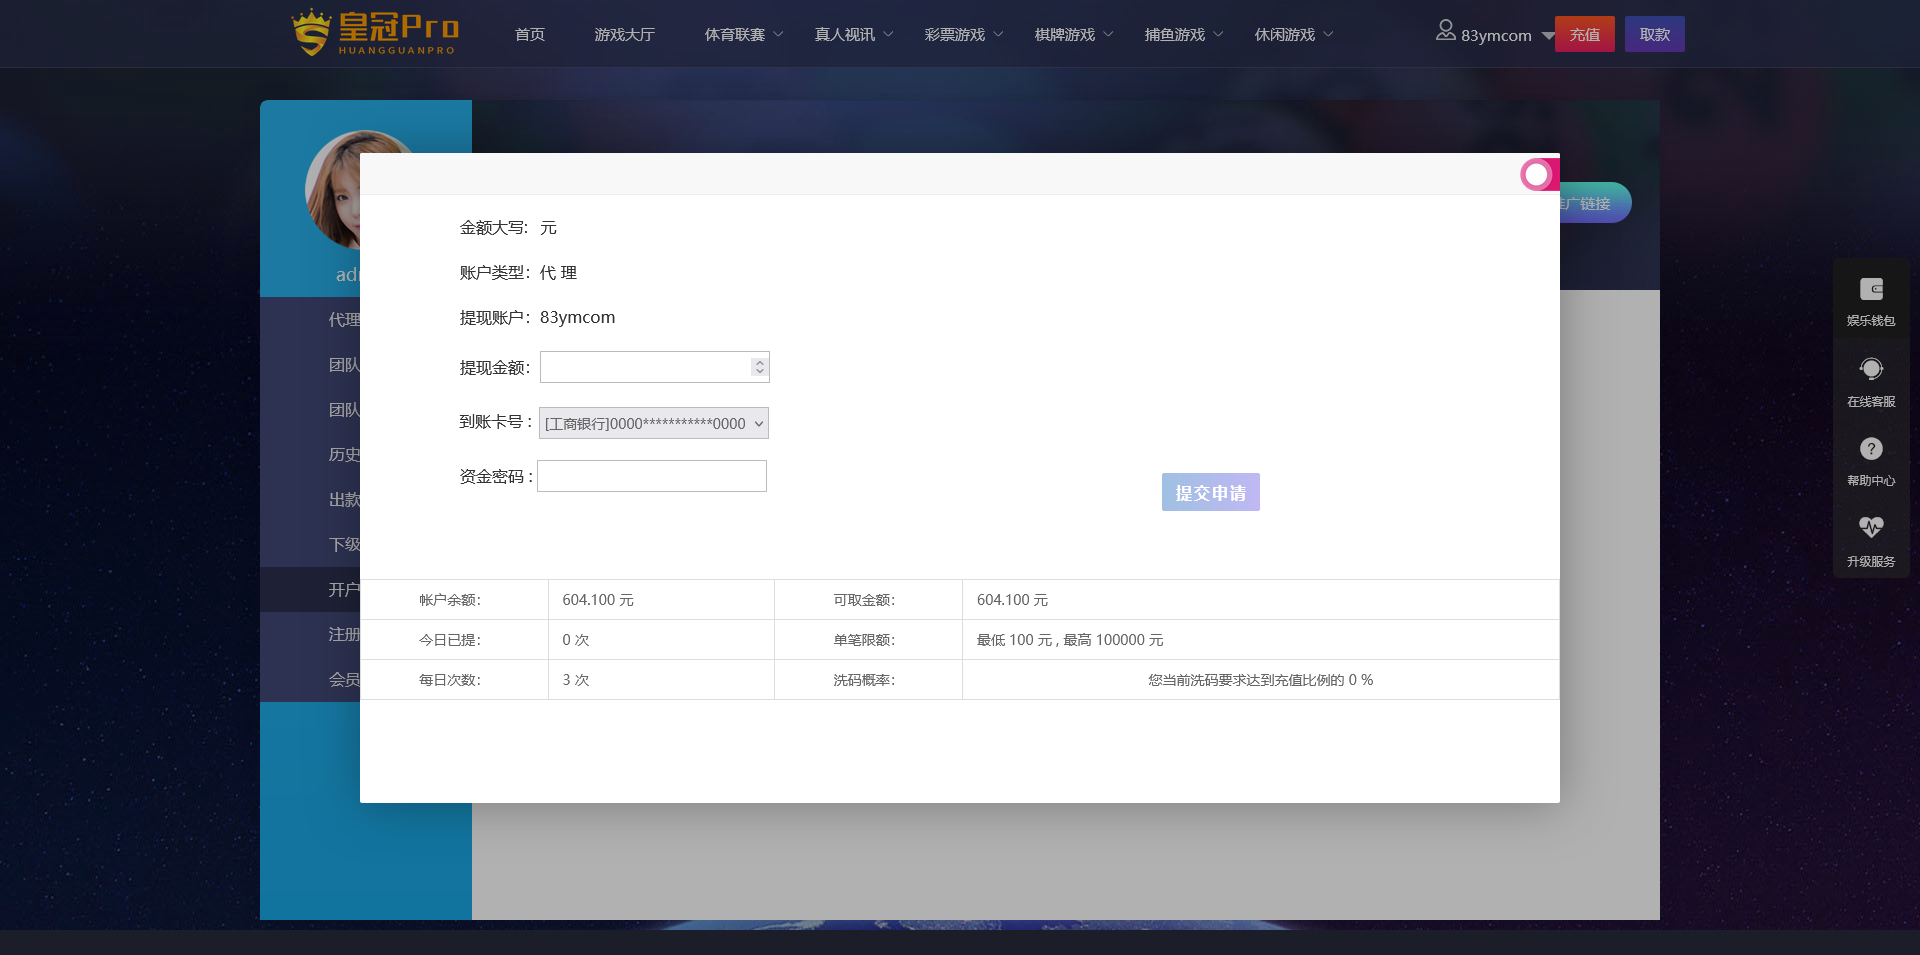
Task: Focus the 资金密码 input field
Action: [x=652, y=476]
